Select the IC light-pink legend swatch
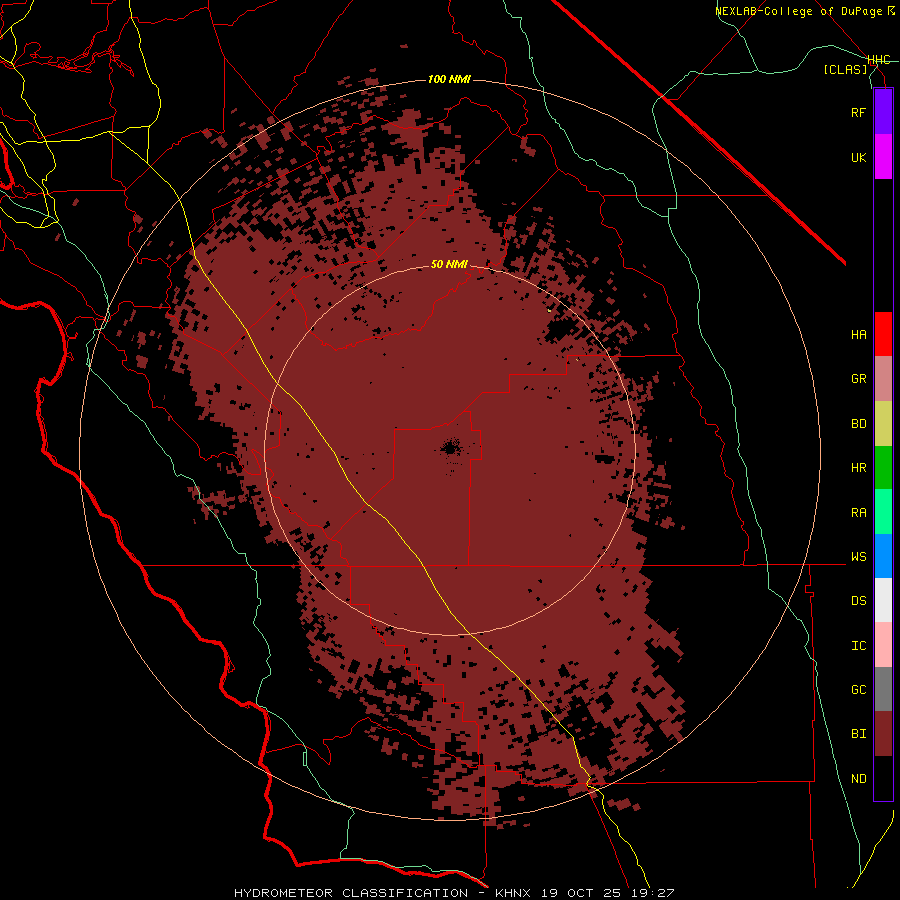Viewport: 900px width, 900px height. click(x=883, y=645)
